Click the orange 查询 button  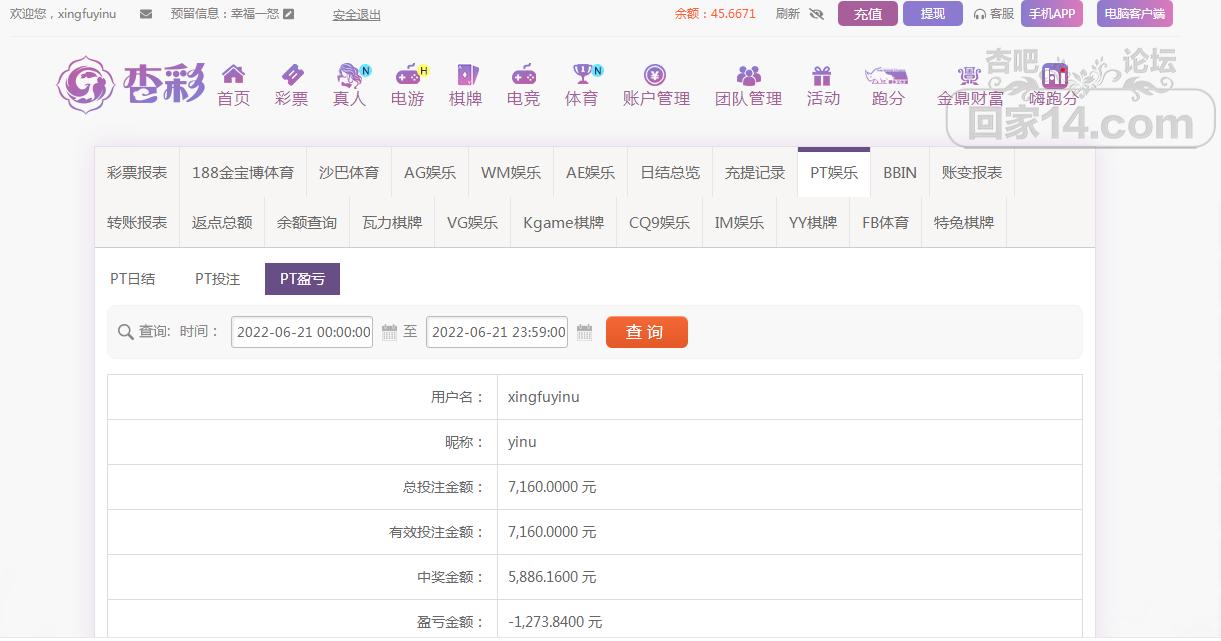point(646,332)
